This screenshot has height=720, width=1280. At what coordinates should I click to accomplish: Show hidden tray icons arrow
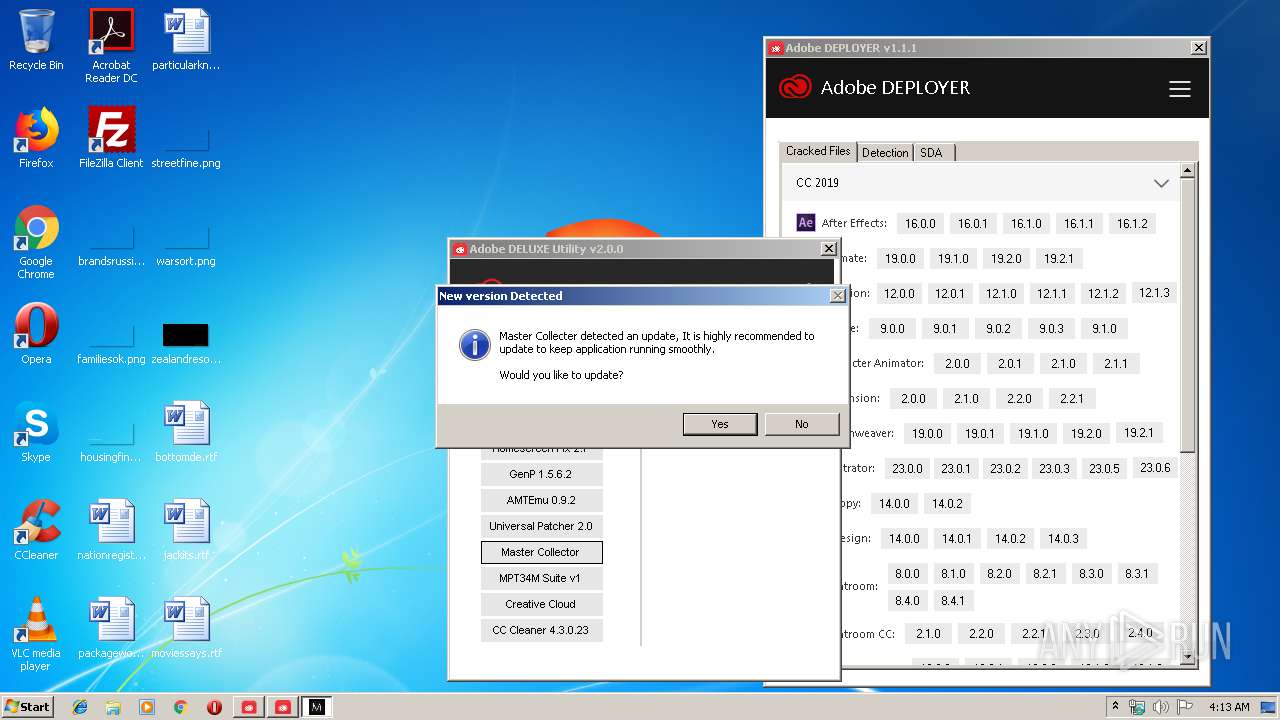tap(1115, 707)
